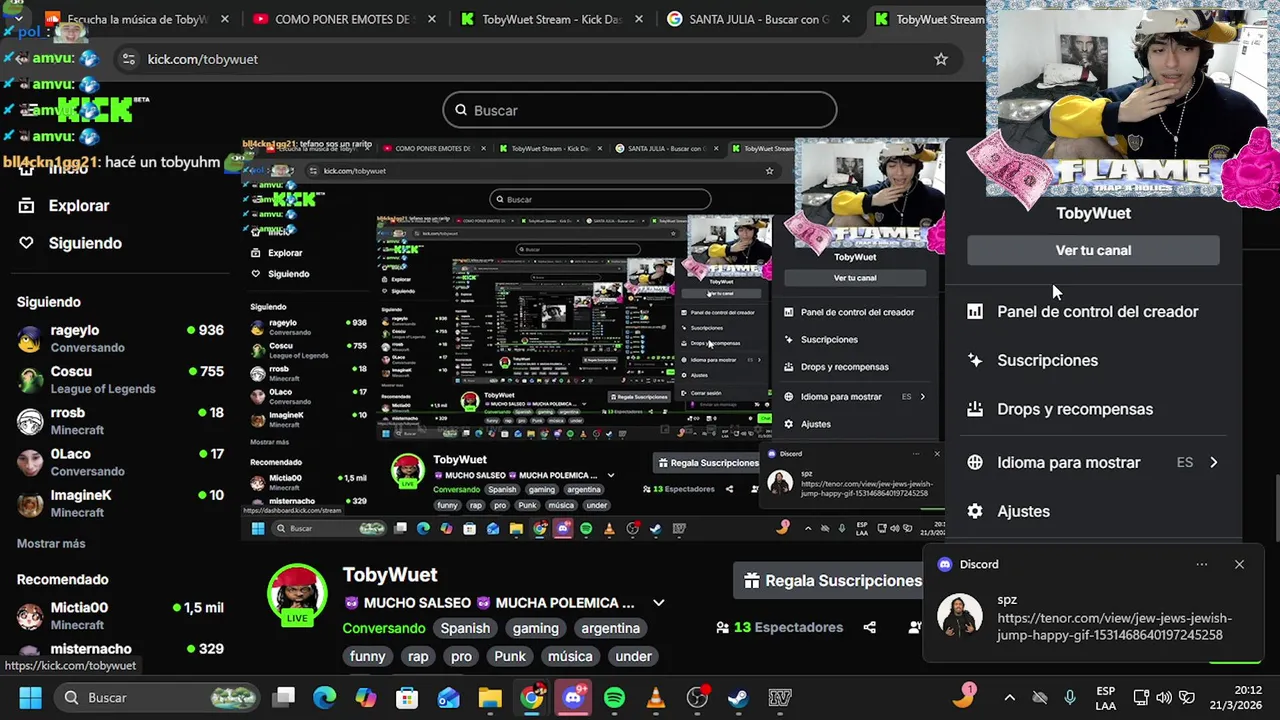This screenshot has width=1280, height=720.
Task: Select the funny tag
Action: pyautogui.click(x=367, y=656)
